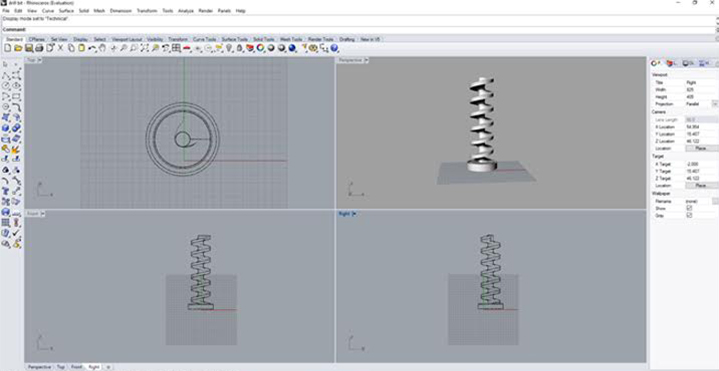Open the Surface menu
The image size is (719, 371).
coord(66,11)
